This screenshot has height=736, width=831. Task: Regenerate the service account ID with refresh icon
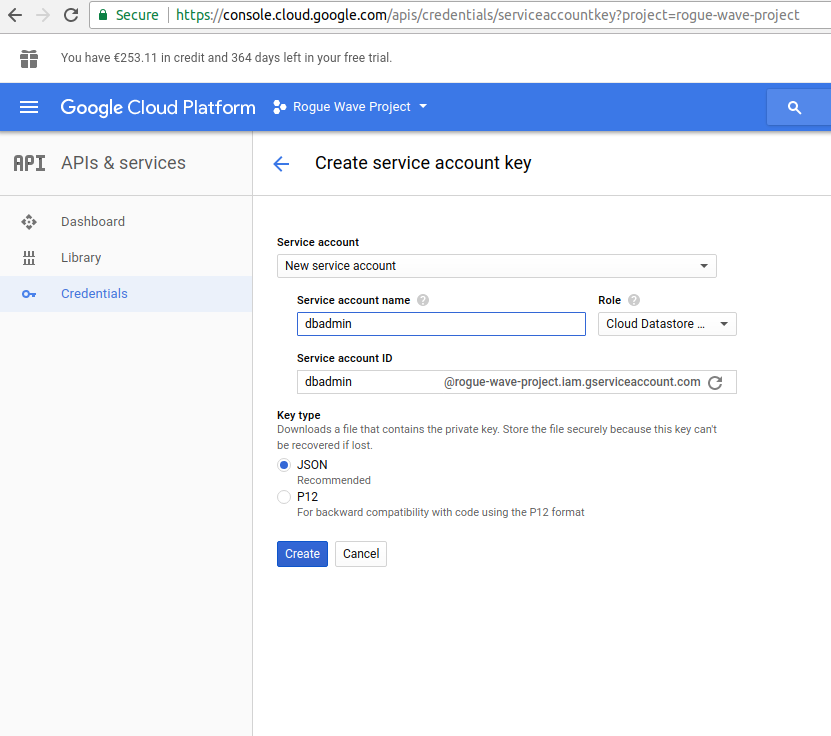pos(715,382)
